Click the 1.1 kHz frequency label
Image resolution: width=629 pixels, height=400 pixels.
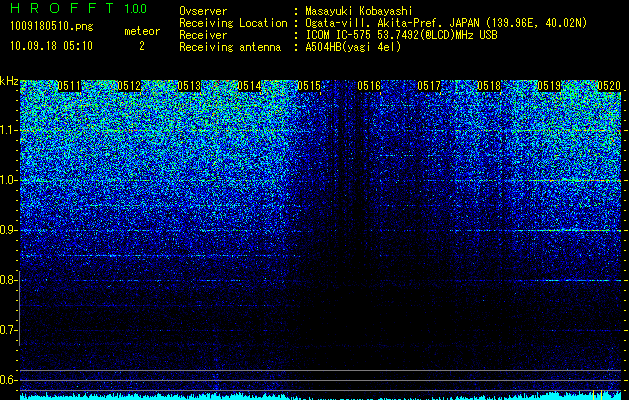[8, 131]
